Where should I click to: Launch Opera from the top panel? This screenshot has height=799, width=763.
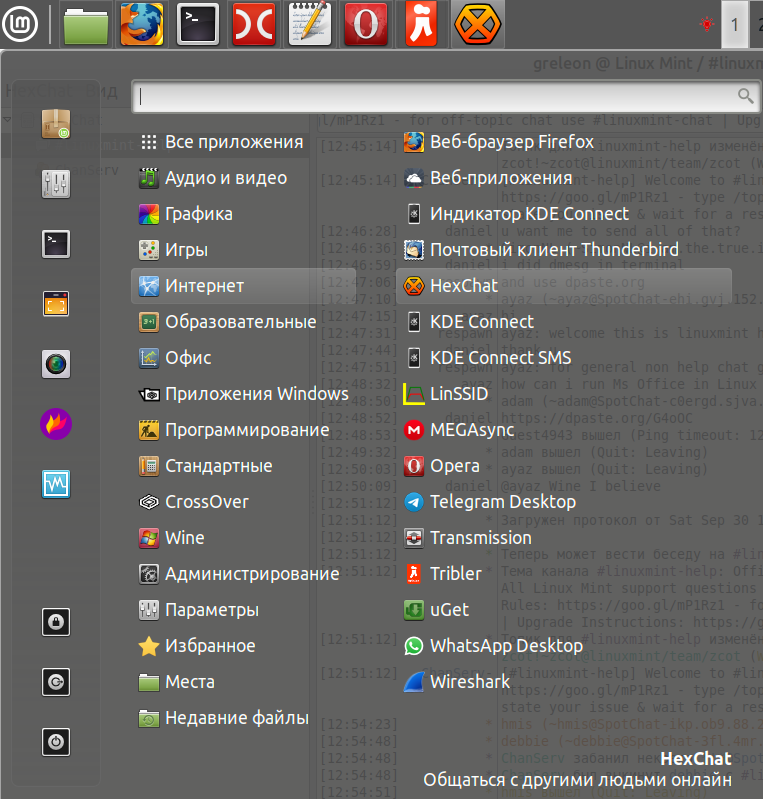click(x=365, y=24)
